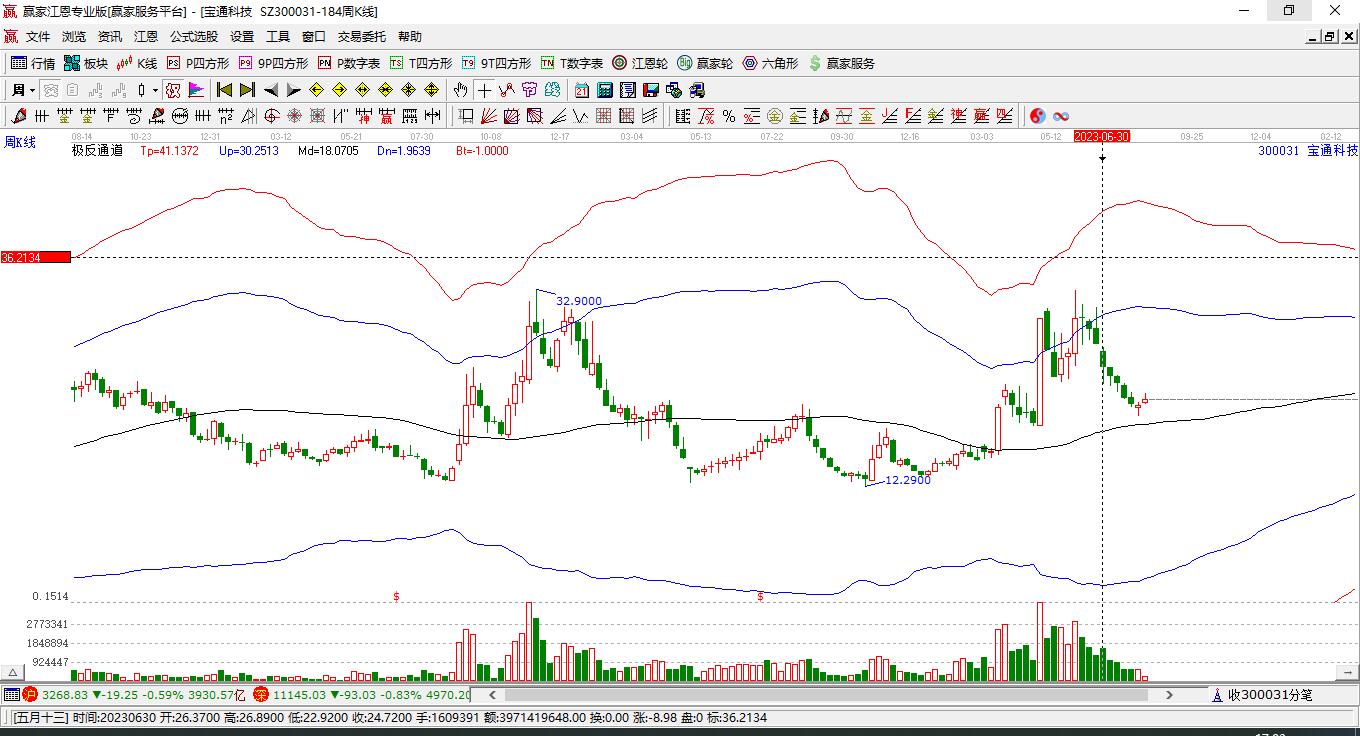Open the P数字表 tool
The width and height of the screenshot is (1360, 736).
tap(349, 63)
